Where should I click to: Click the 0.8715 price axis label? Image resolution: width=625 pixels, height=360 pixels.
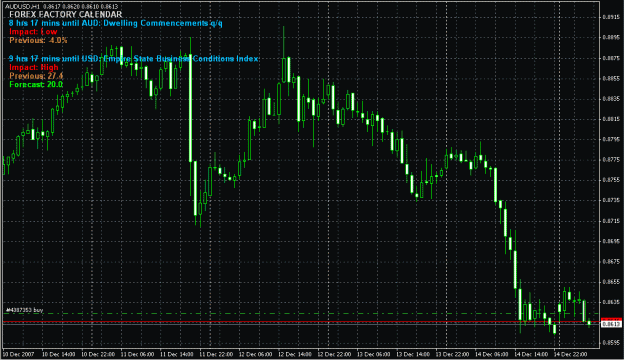tap(611, 220)
